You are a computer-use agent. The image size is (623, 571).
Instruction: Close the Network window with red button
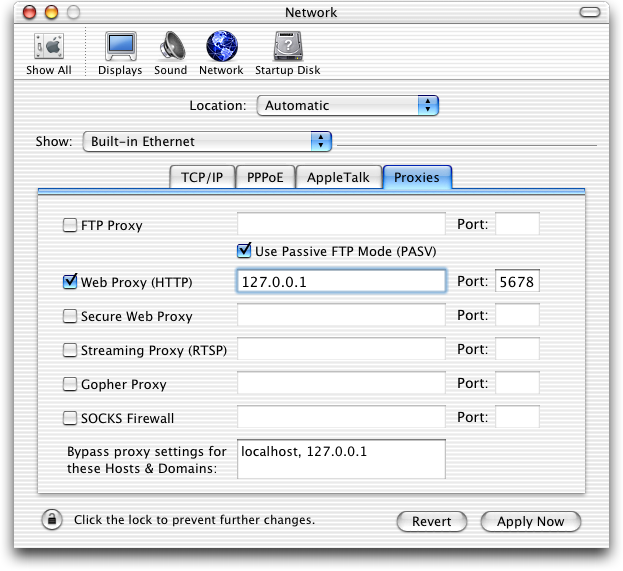click(x=29, y=12)
